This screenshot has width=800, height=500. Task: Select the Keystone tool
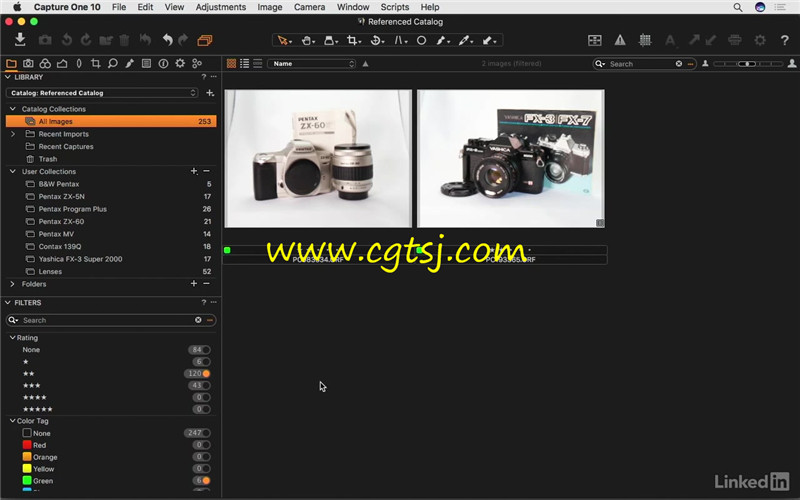tap(400, 40)
